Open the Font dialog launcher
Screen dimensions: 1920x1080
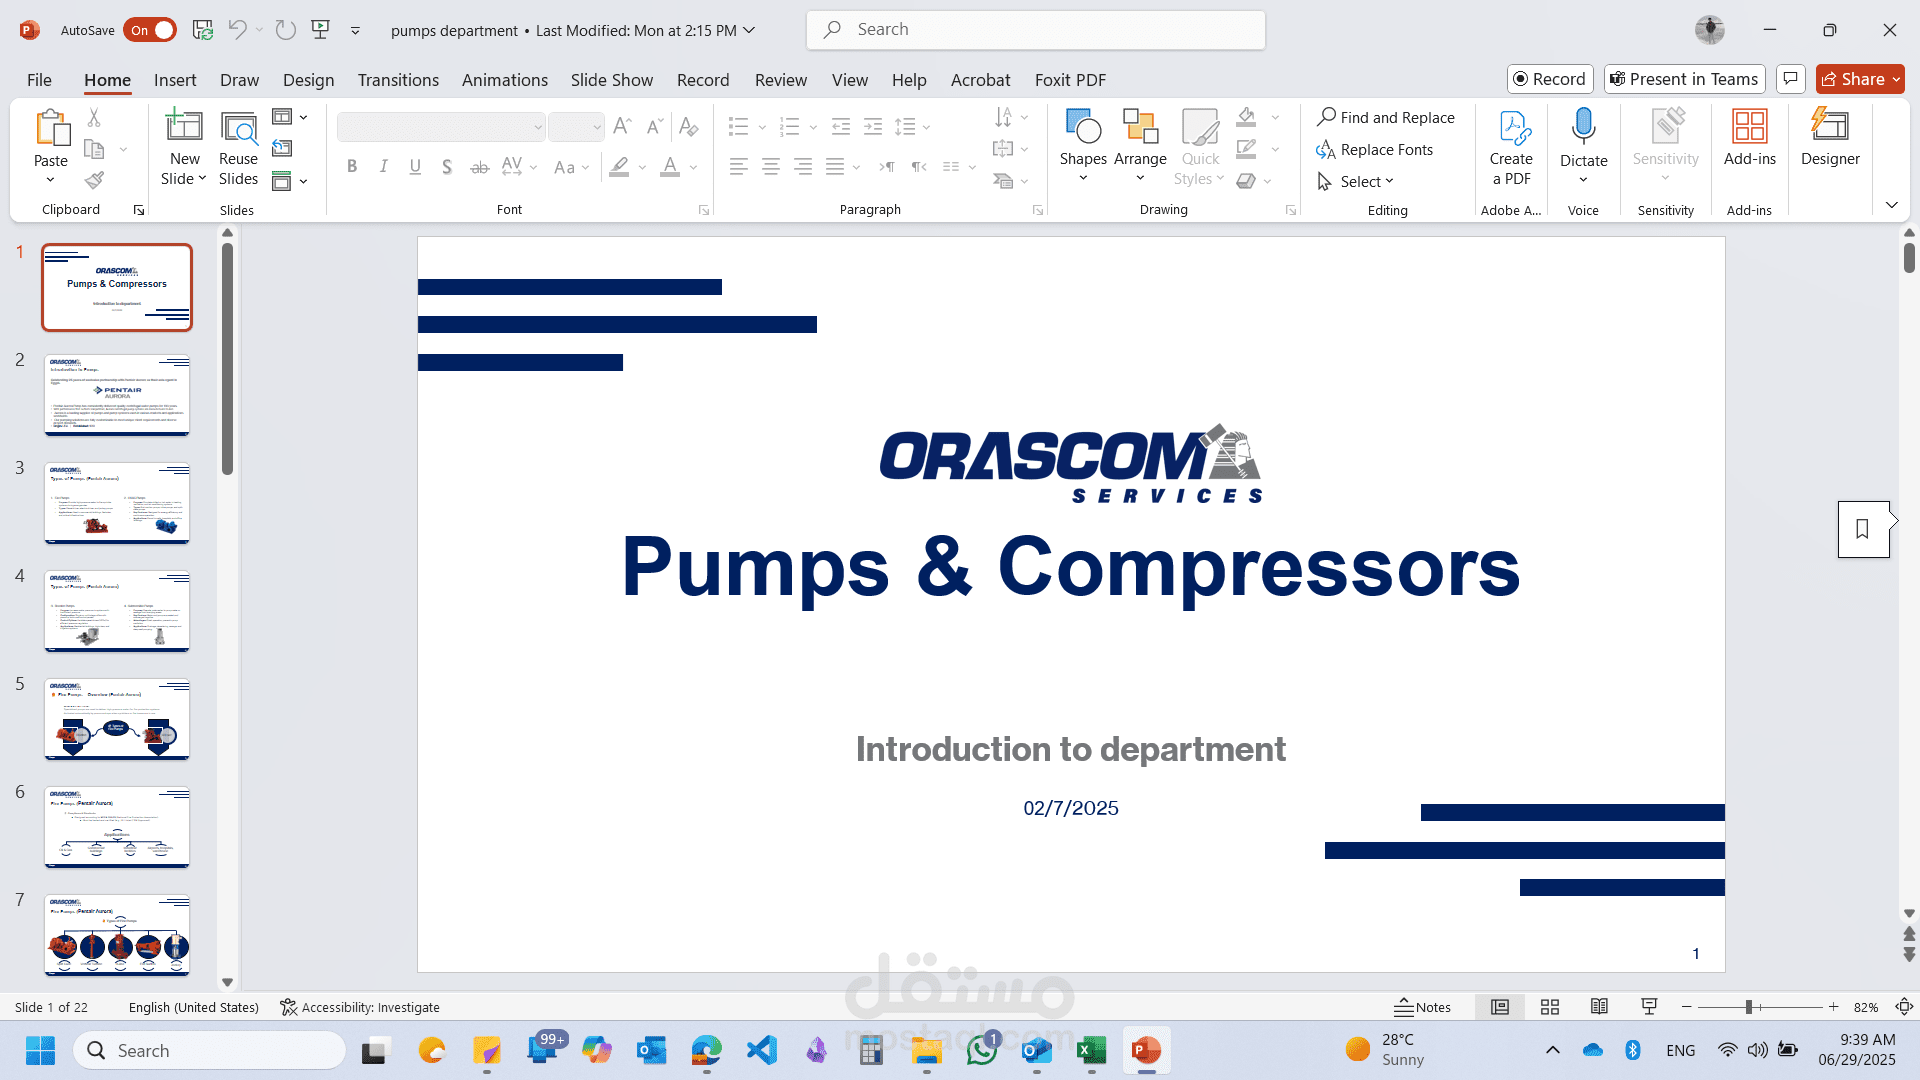pyautogui.click(x=704, y=210)
